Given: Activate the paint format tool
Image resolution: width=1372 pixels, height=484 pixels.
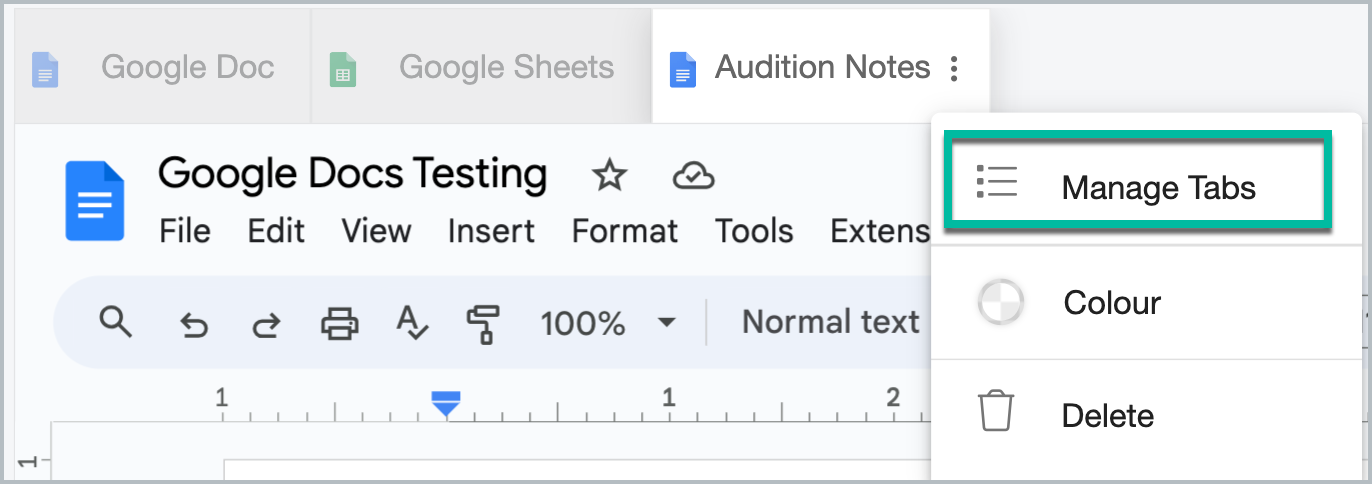Looking at the screenshot, I should click(483, 323).
